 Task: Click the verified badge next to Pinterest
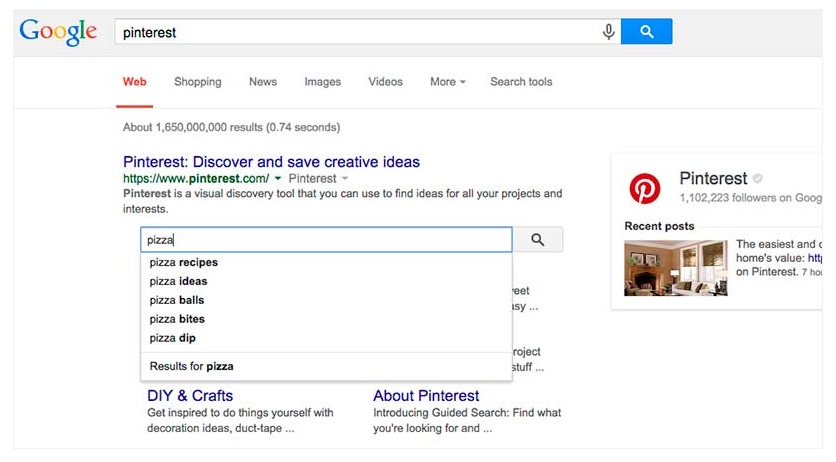(758, 179)
